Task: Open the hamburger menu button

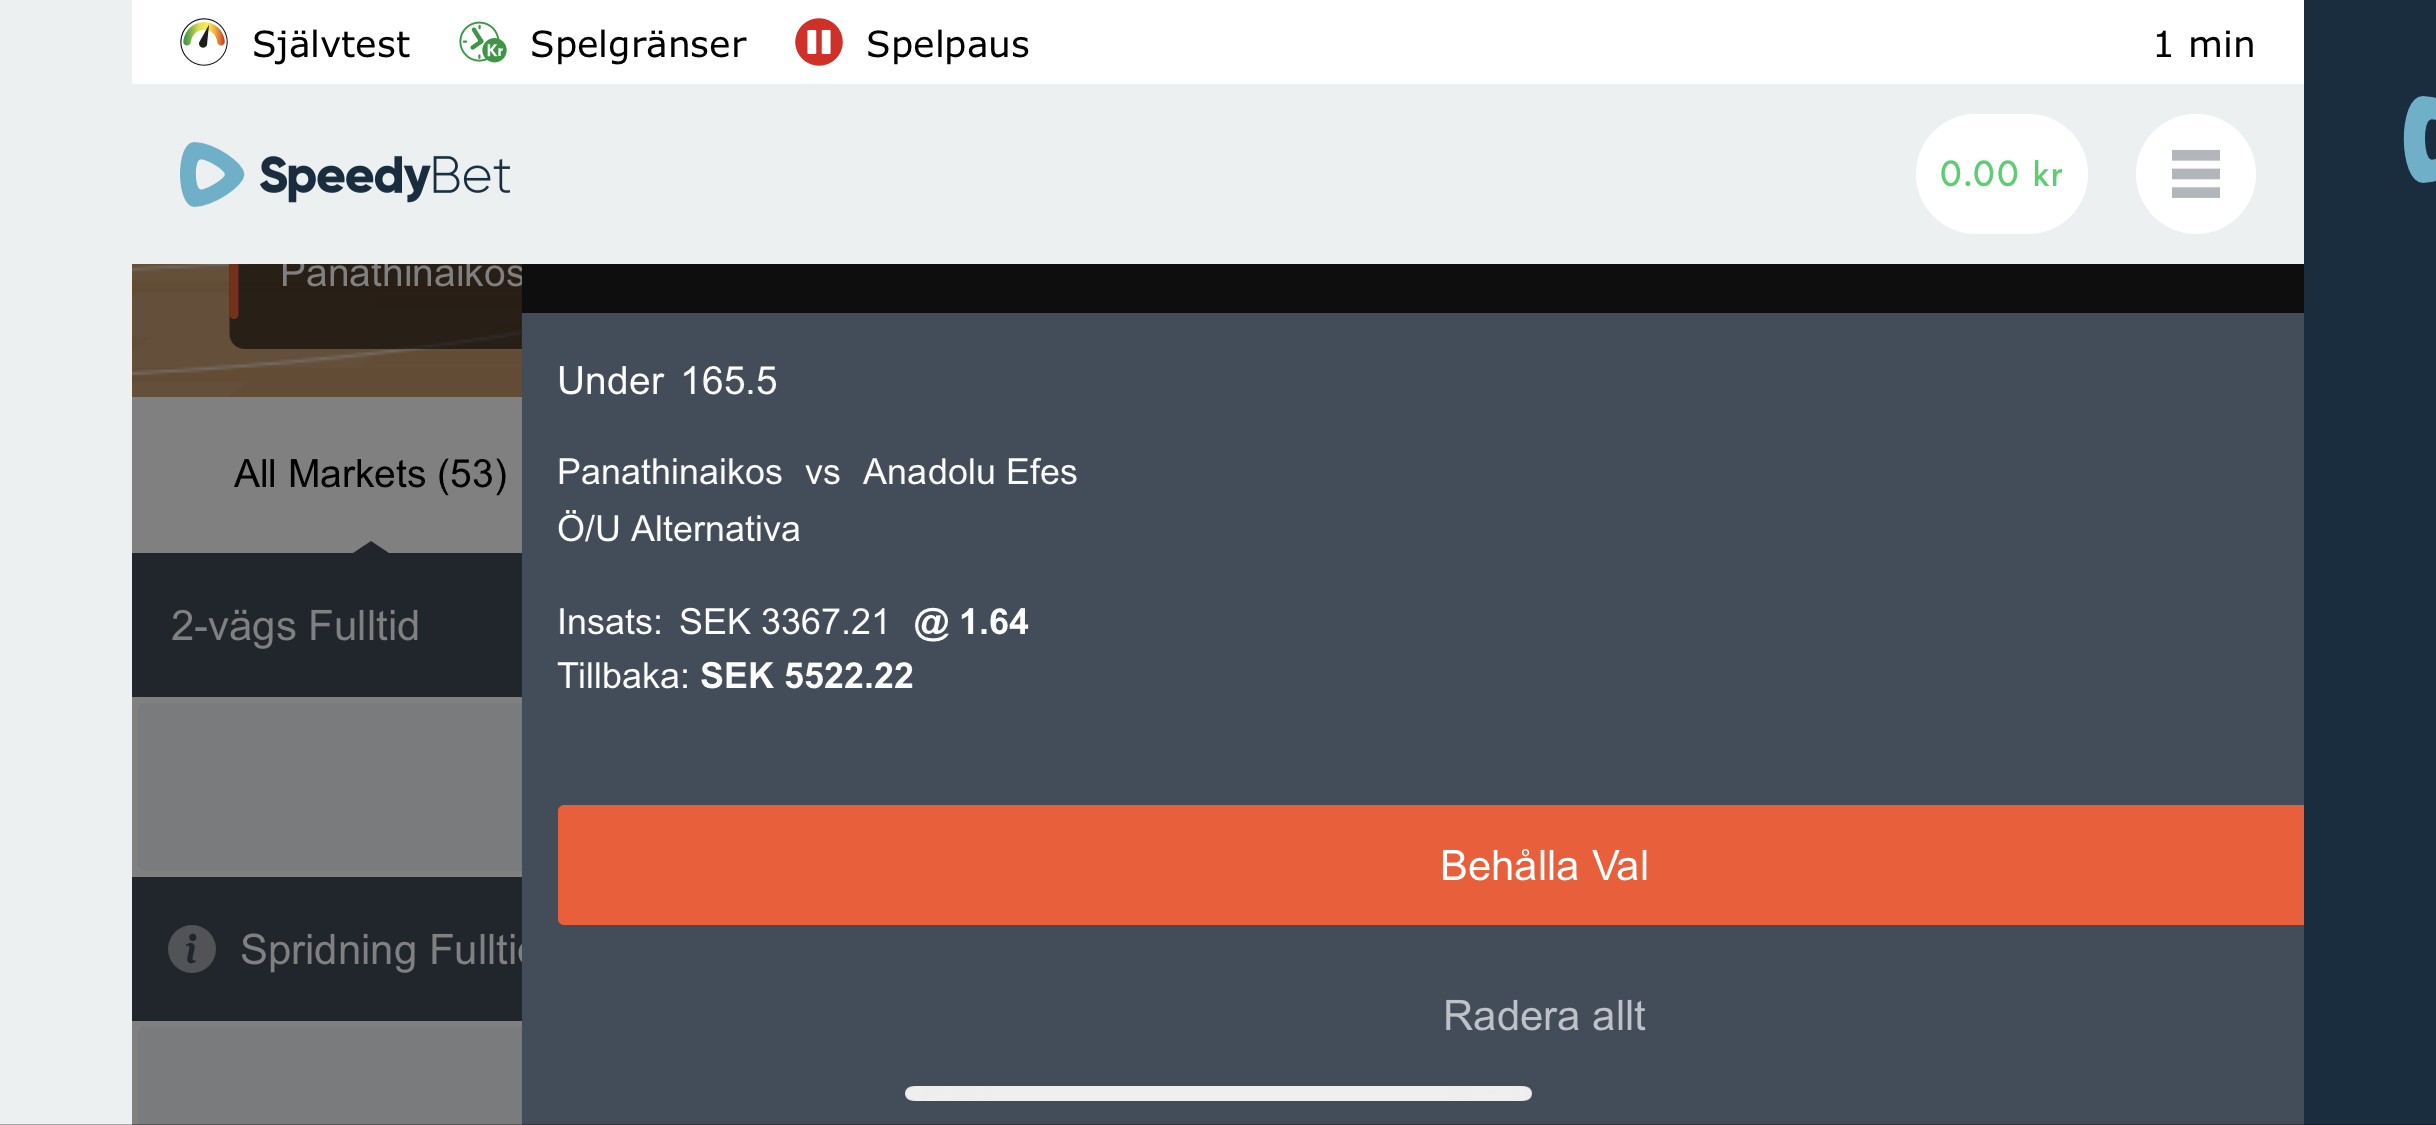Action: (2195, 174)
